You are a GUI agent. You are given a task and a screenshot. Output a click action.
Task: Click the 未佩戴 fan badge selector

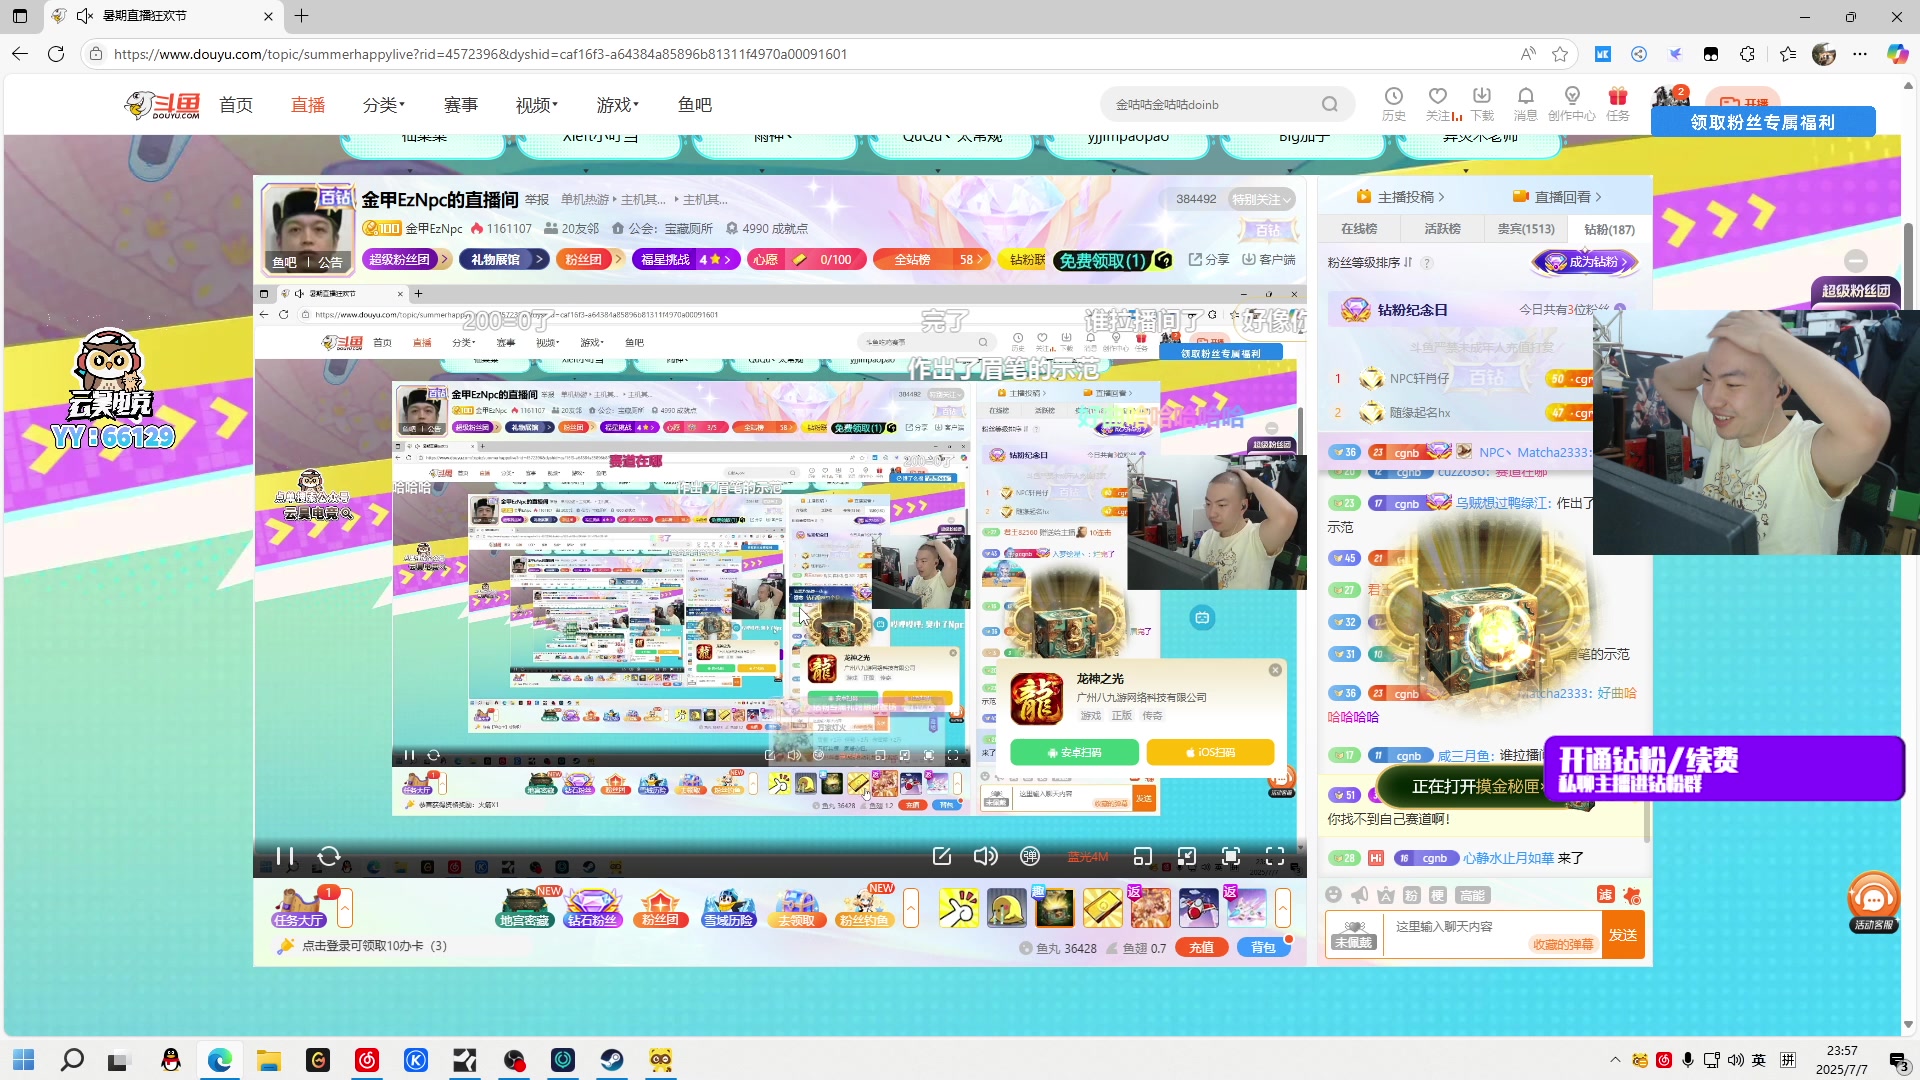[1354, 935]
